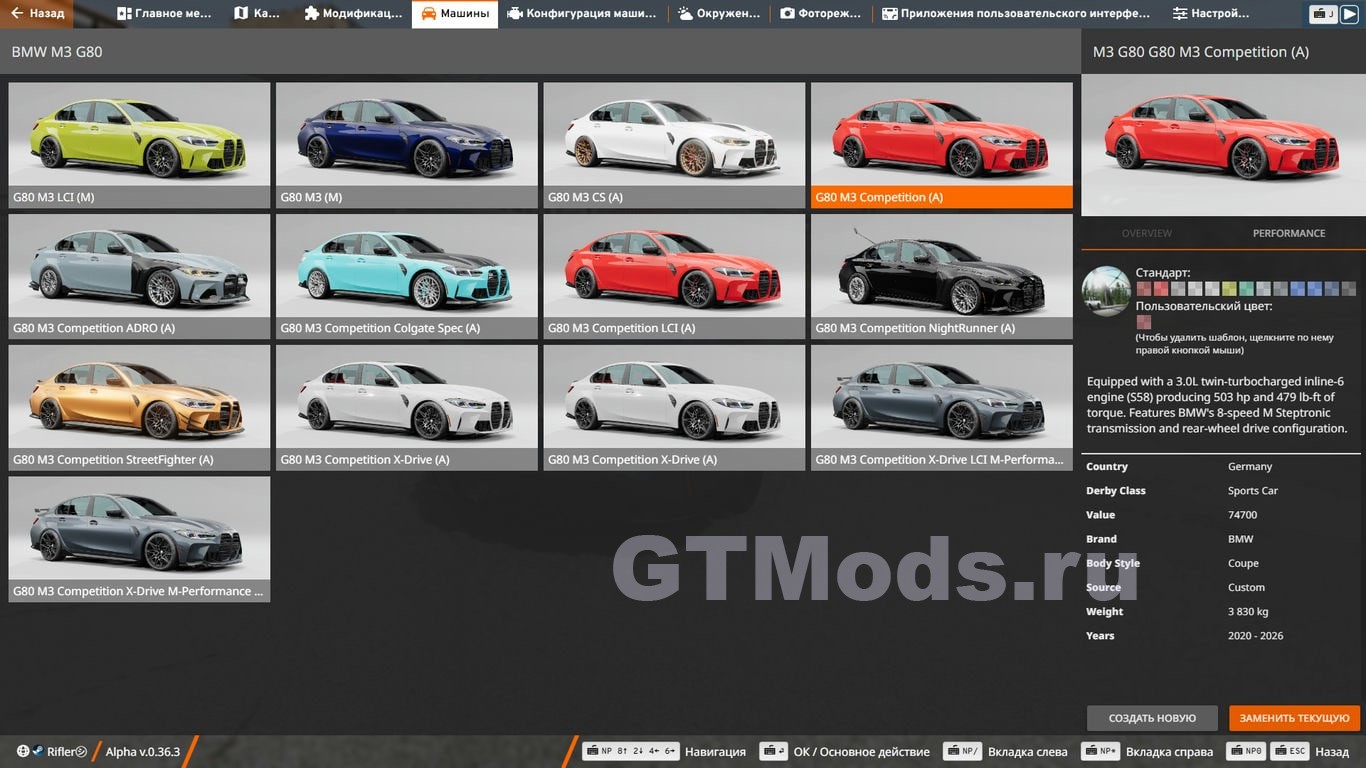The image size is (1366, 768).
Task: Click the orange ЗАМЕНИТЬ ТЕКУЩУЮ button
Action: coord(1294,718)
